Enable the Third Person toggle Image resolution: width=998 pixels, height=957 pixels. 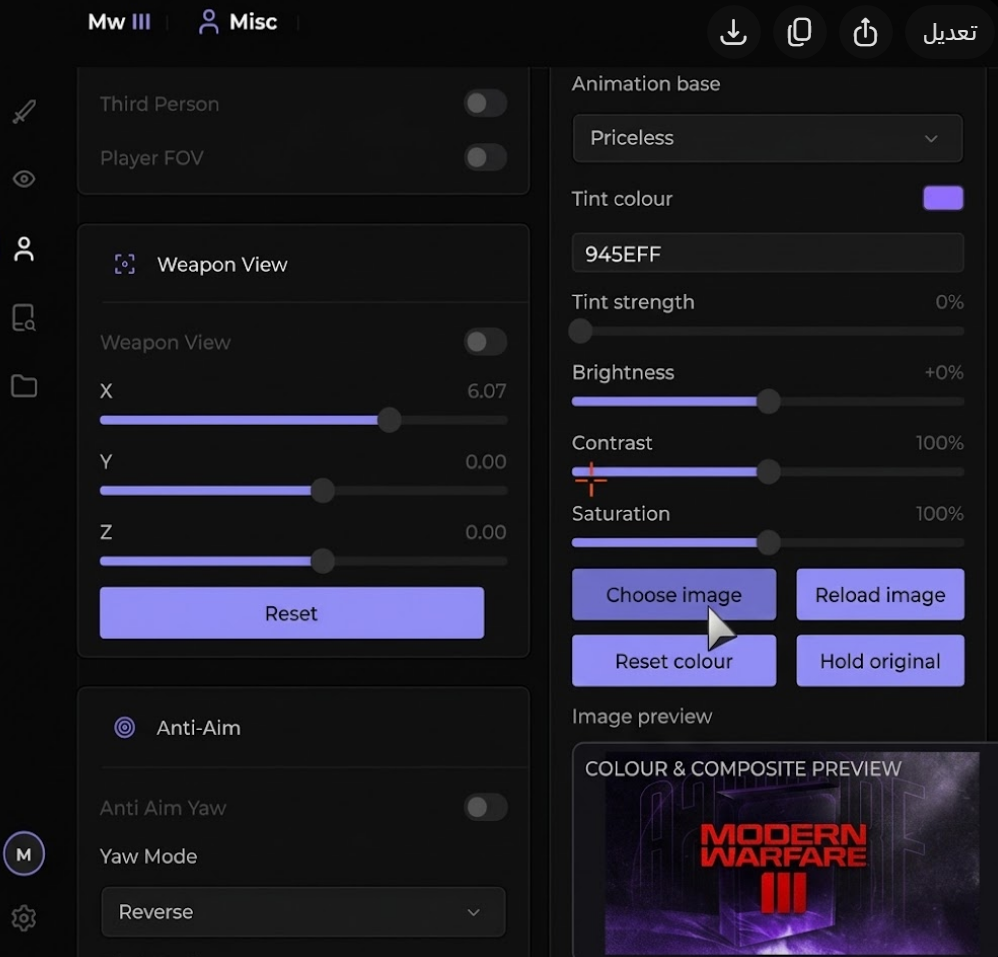(486, 103)
